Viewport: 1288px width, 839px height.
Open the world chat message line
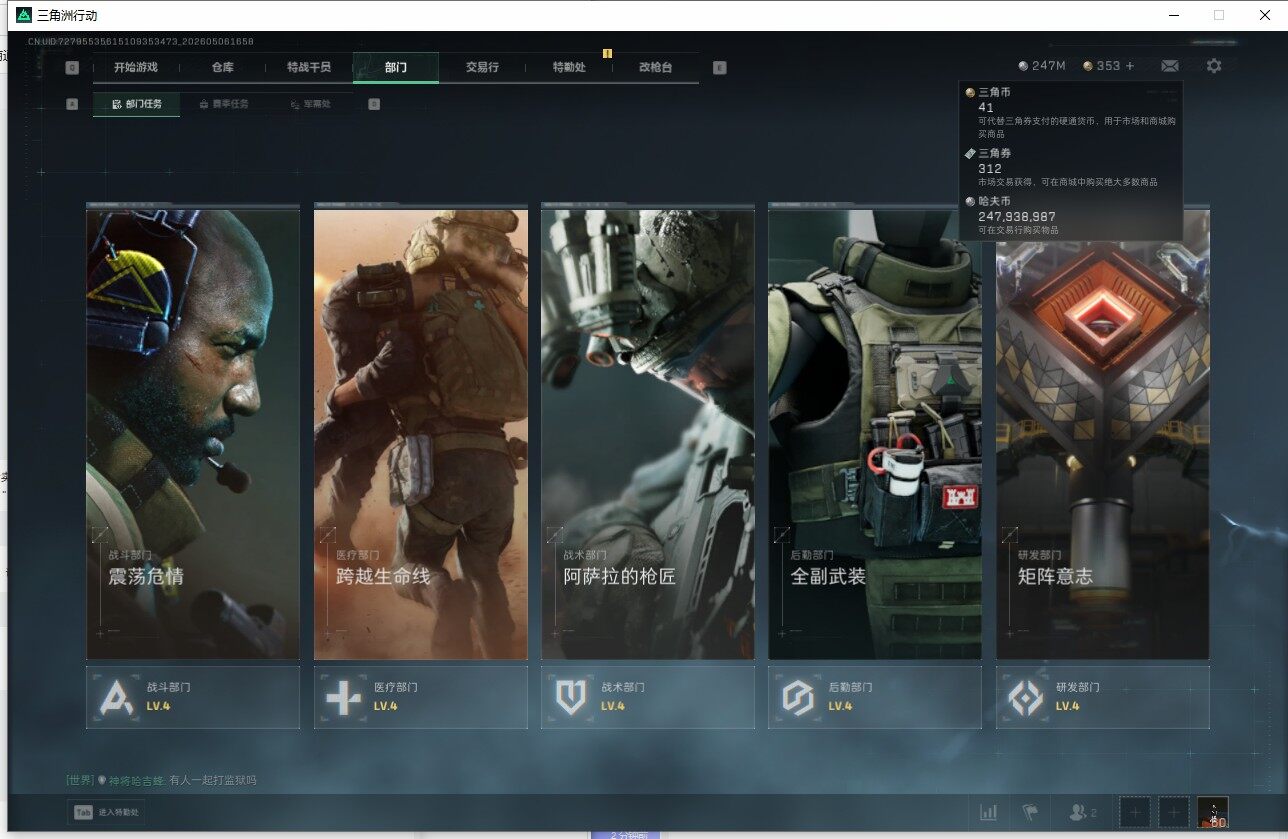[x=161, y=780]
